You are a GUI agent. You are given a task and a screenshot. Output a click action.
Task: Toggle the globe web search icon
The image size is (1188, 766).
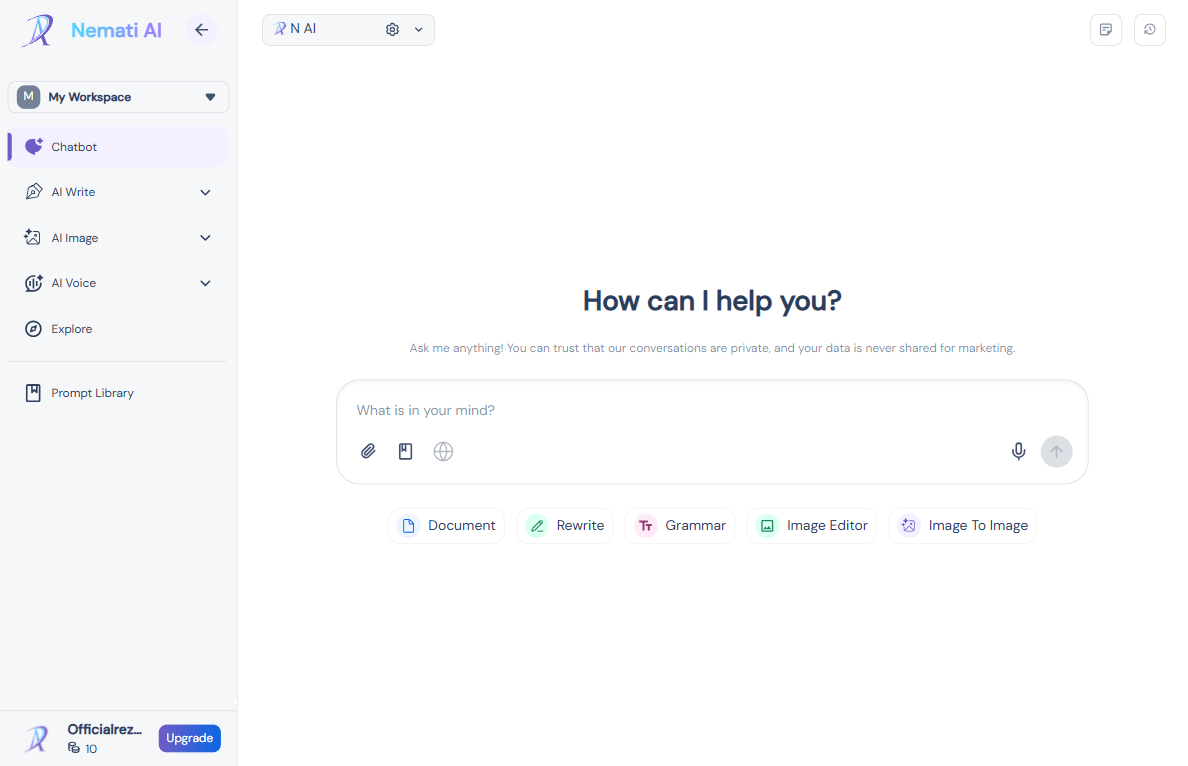coord(443,451)
